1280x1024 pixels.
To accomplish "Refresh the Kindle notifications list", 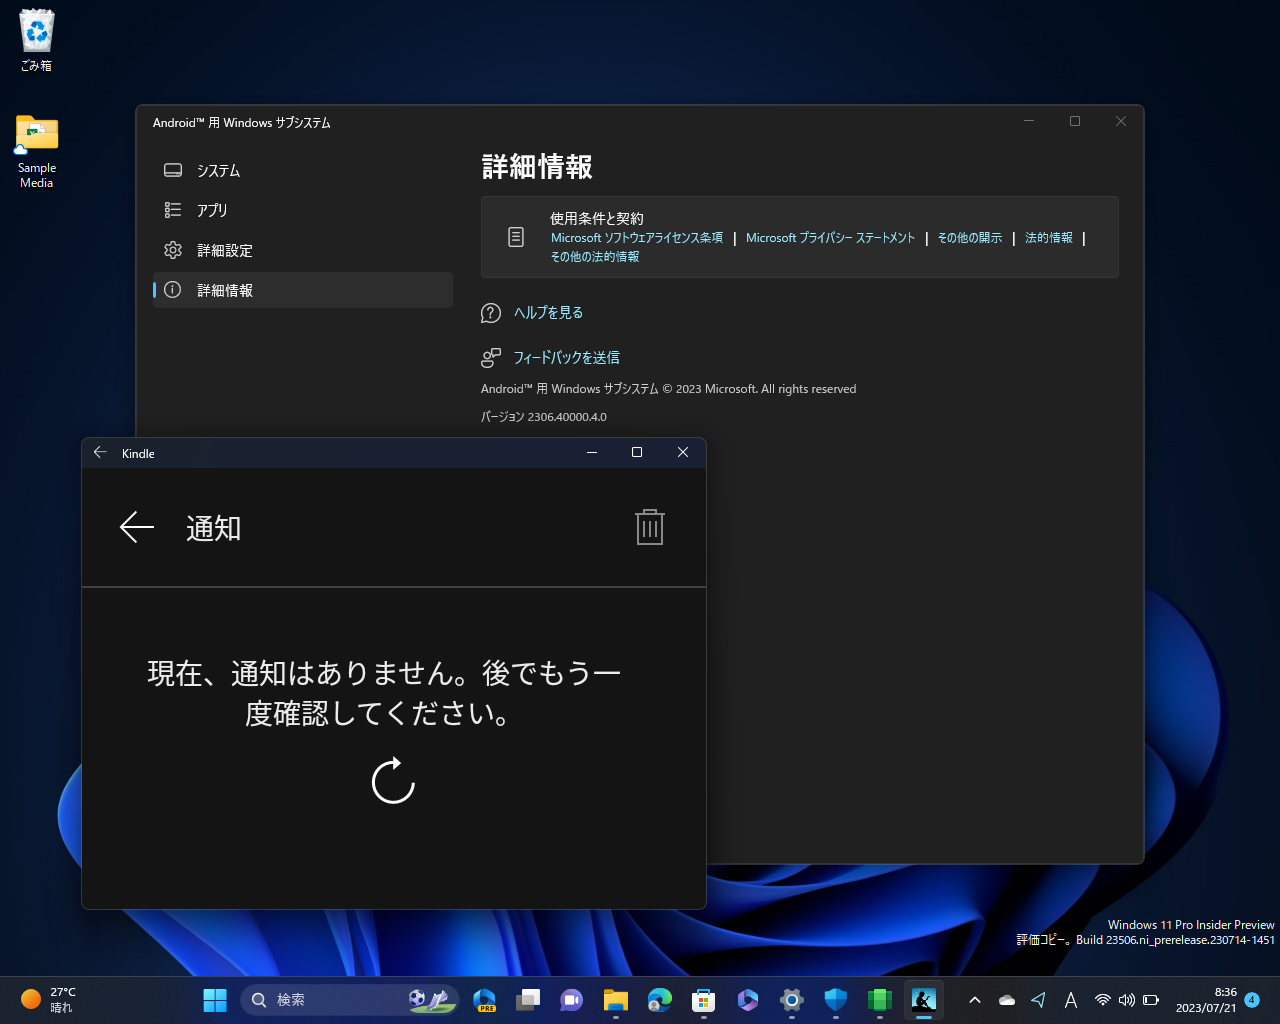I will click(393, 781).
